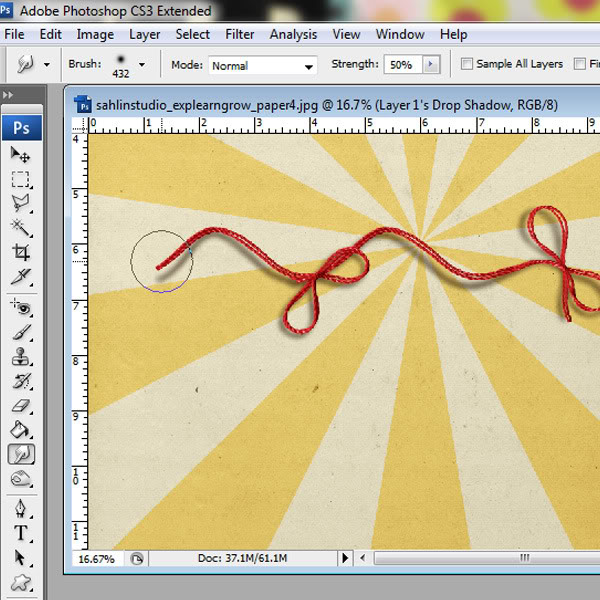This screenshot has width=600, height=600.
Task: Click the horizontal scrollbar thumb
Action: pyautogui.click(x=487, y=558)
